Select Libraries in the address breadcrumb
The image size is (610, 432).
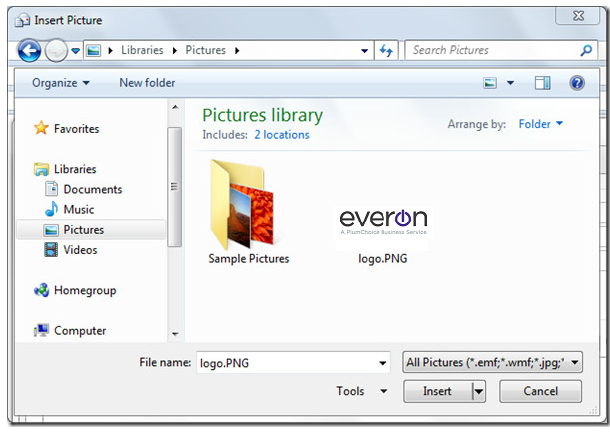coord(142,50)
